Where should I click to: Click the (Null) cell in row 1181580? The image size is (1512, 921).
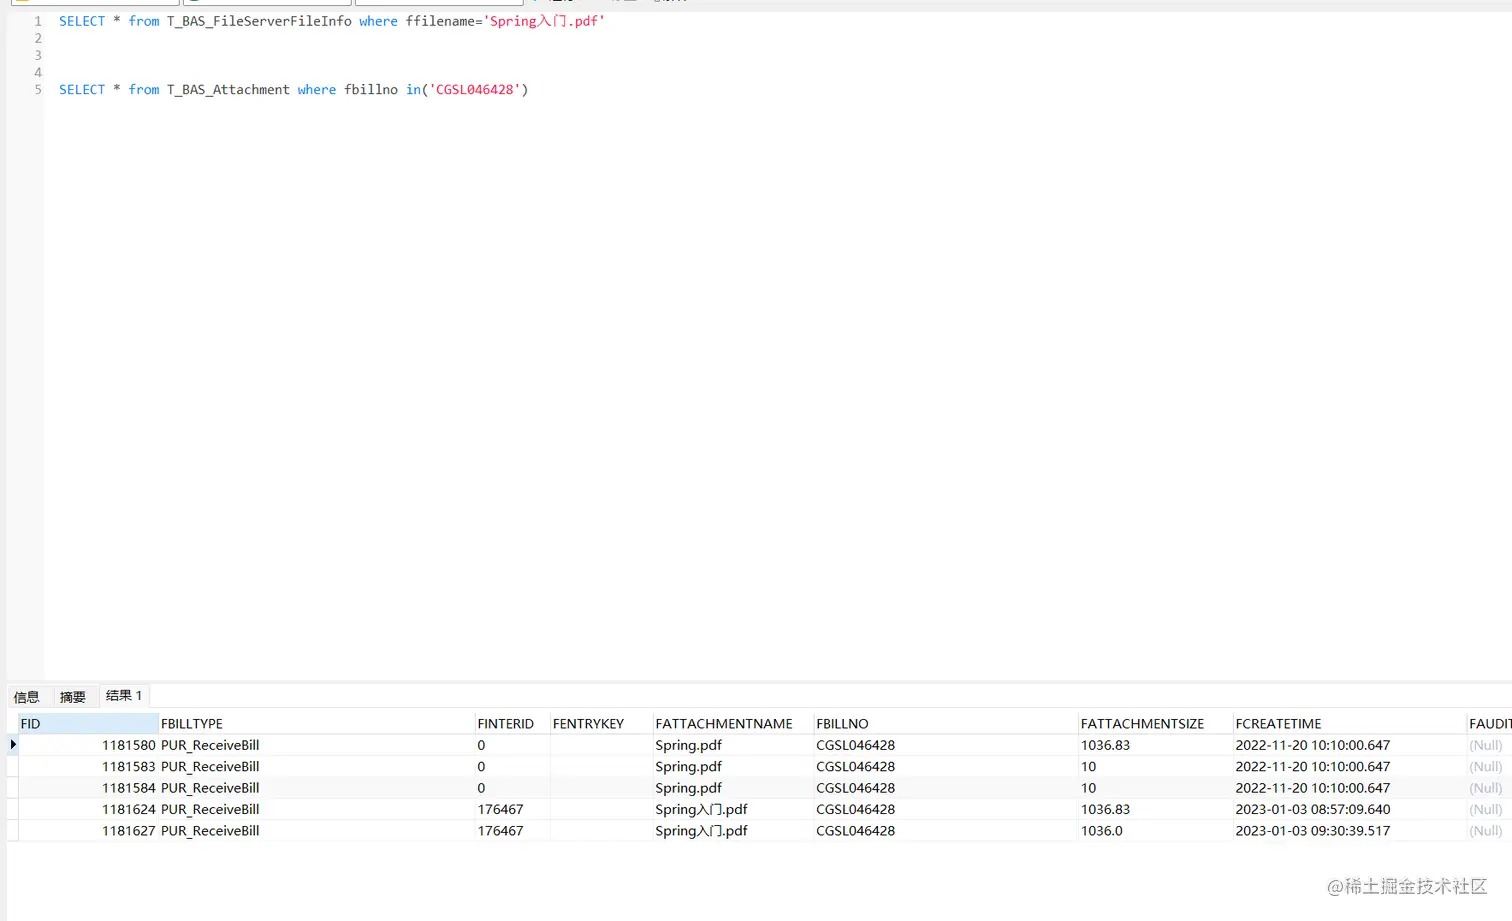[1485, 745]
